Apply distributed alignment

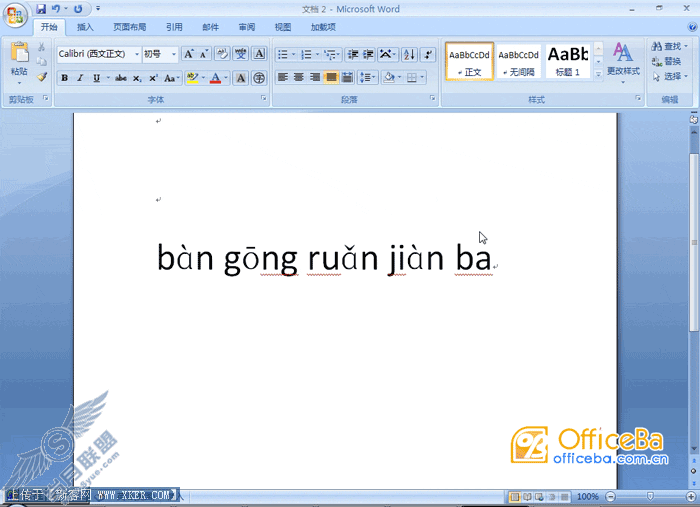[347, 78]
